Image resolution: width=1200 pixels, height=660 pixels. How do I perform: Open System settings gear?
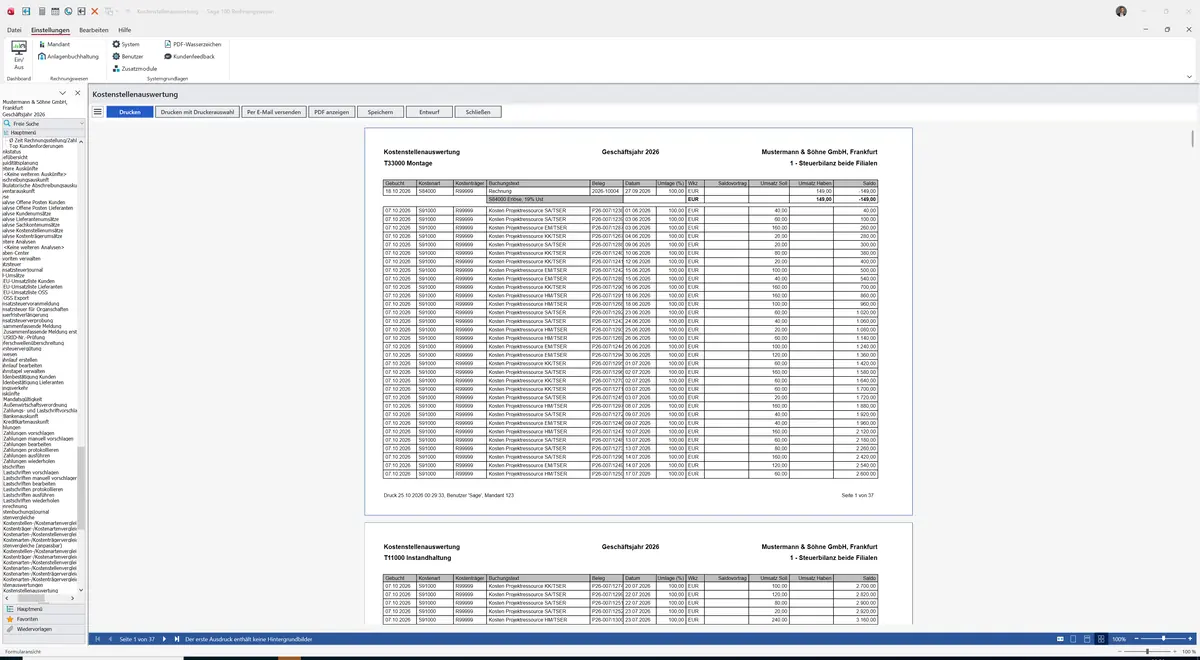126,44
